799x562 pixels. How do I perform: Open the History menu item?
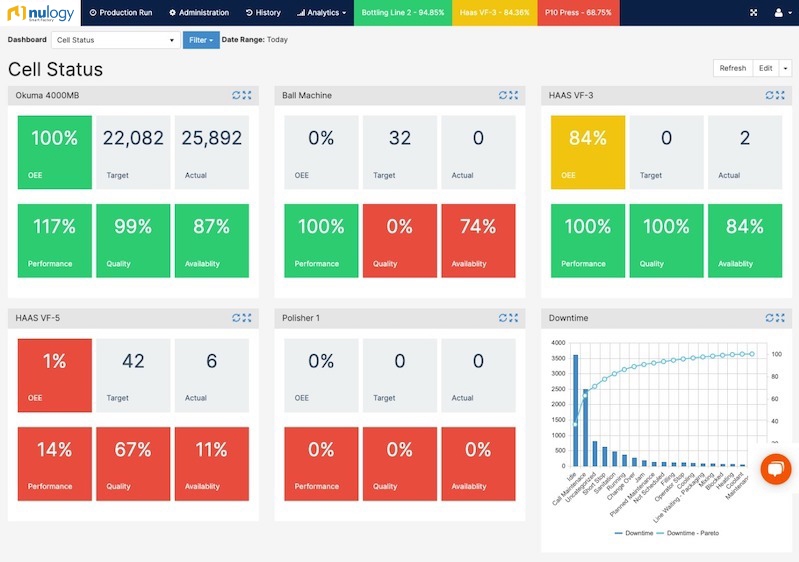pyautogui.click(x=263, y=13)
